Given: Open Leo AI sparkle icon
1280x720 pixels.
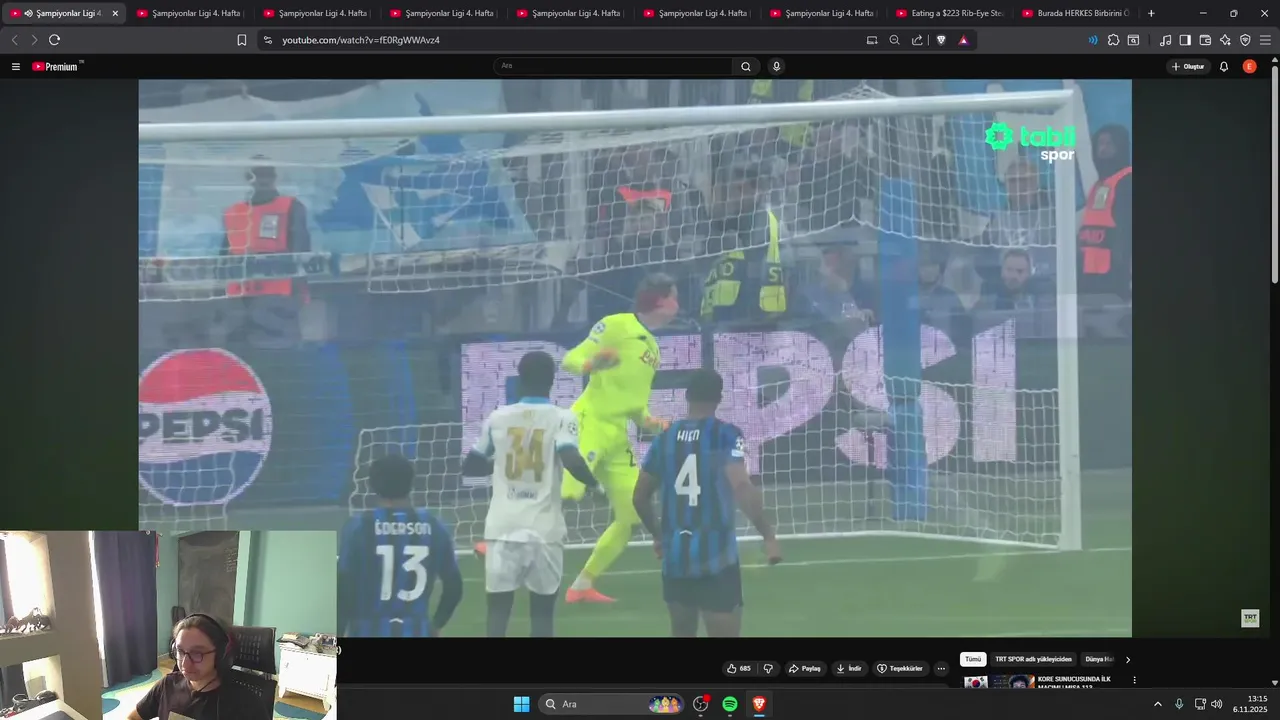Looking at the screenshot, I should 1225,40.
